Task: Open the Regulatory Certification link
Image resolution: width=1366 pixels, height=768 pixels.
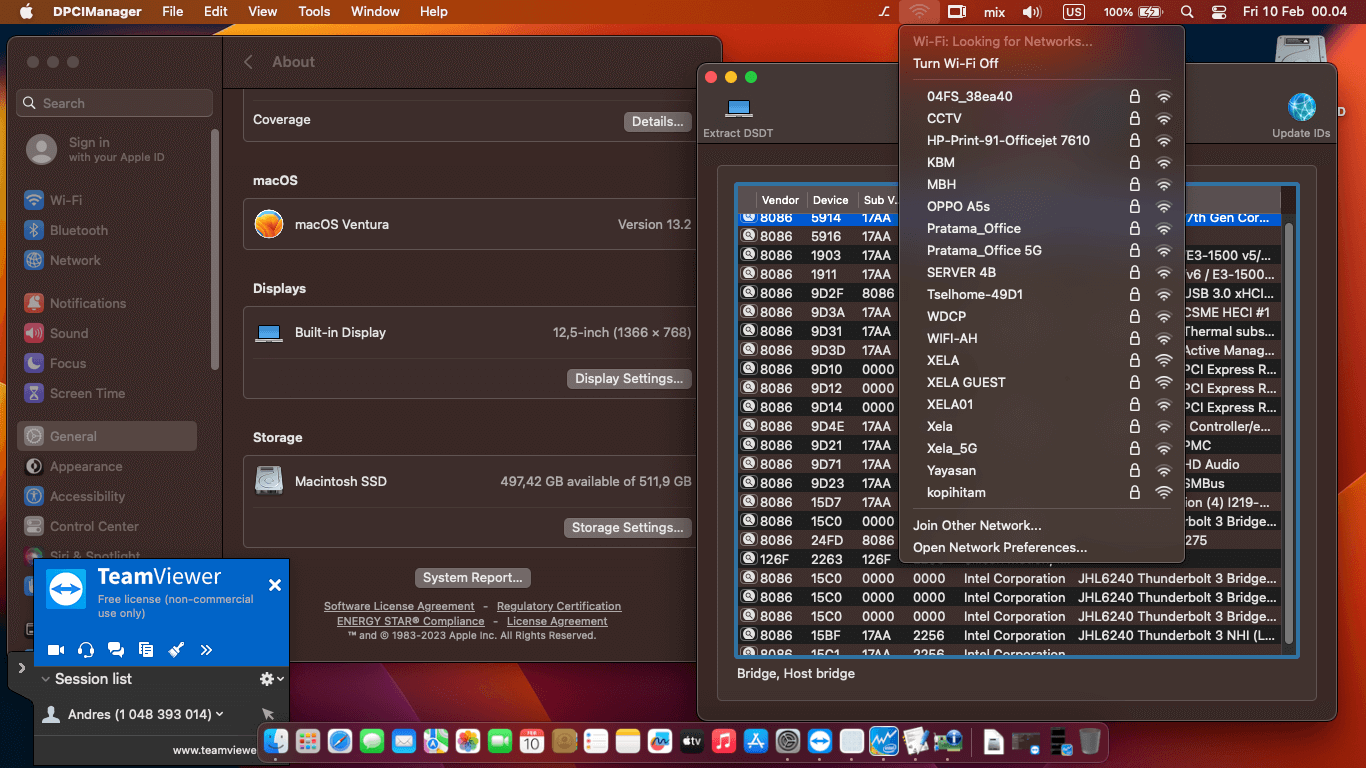Action: pos(559,606)
